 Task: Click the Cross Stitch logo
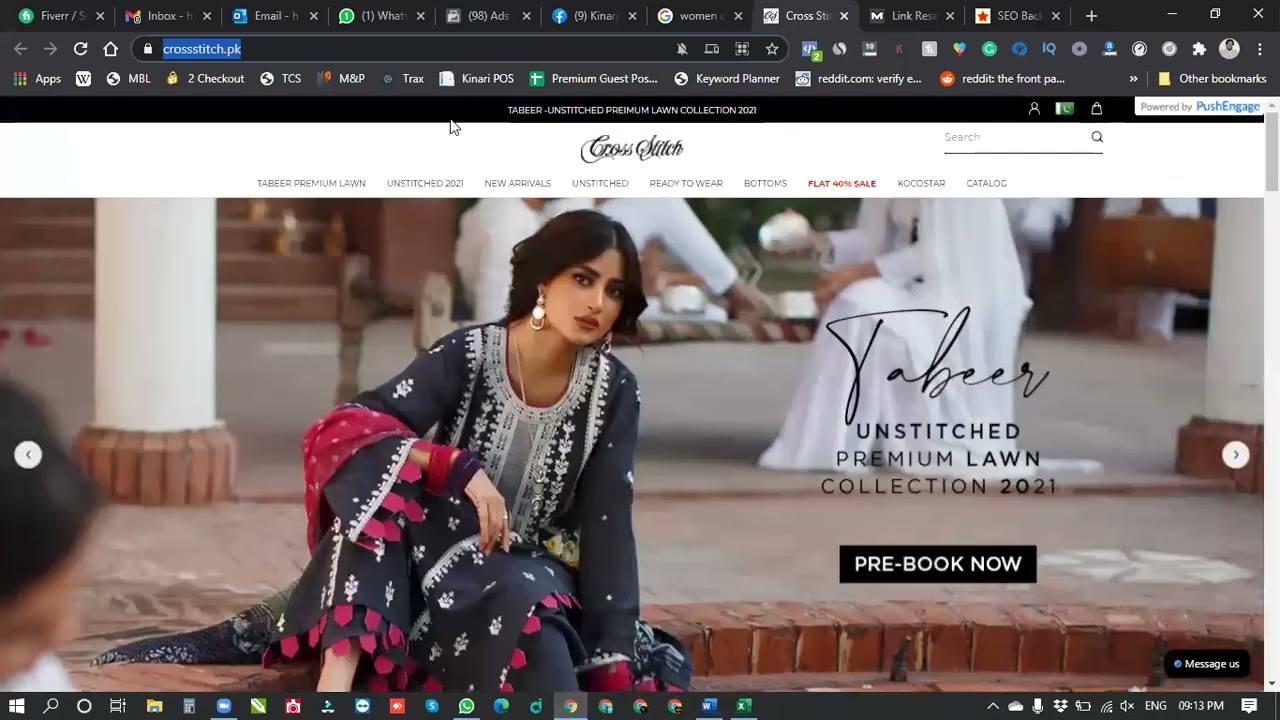coord(632,149)
